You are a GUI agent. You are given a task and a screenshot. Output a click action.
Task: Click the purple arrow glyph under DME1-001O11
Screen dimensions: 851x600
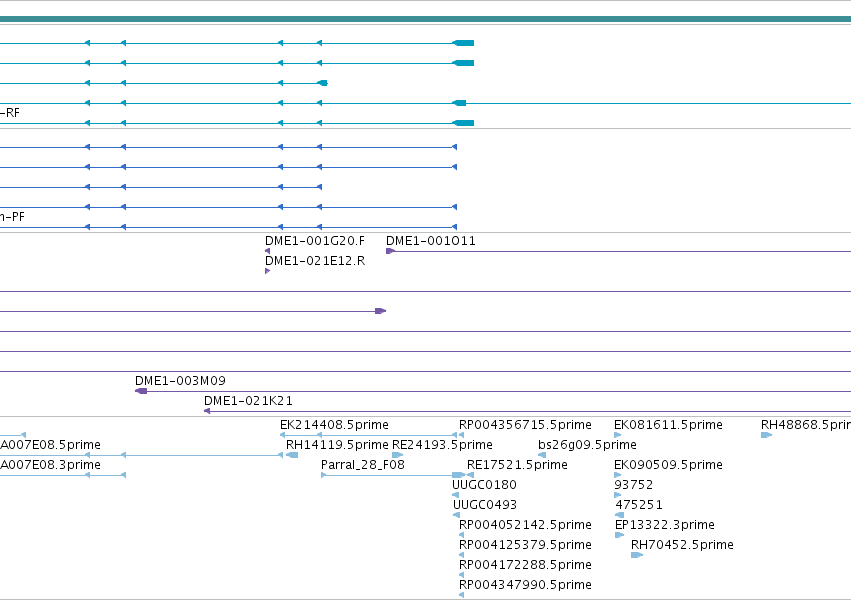point(390,251)
